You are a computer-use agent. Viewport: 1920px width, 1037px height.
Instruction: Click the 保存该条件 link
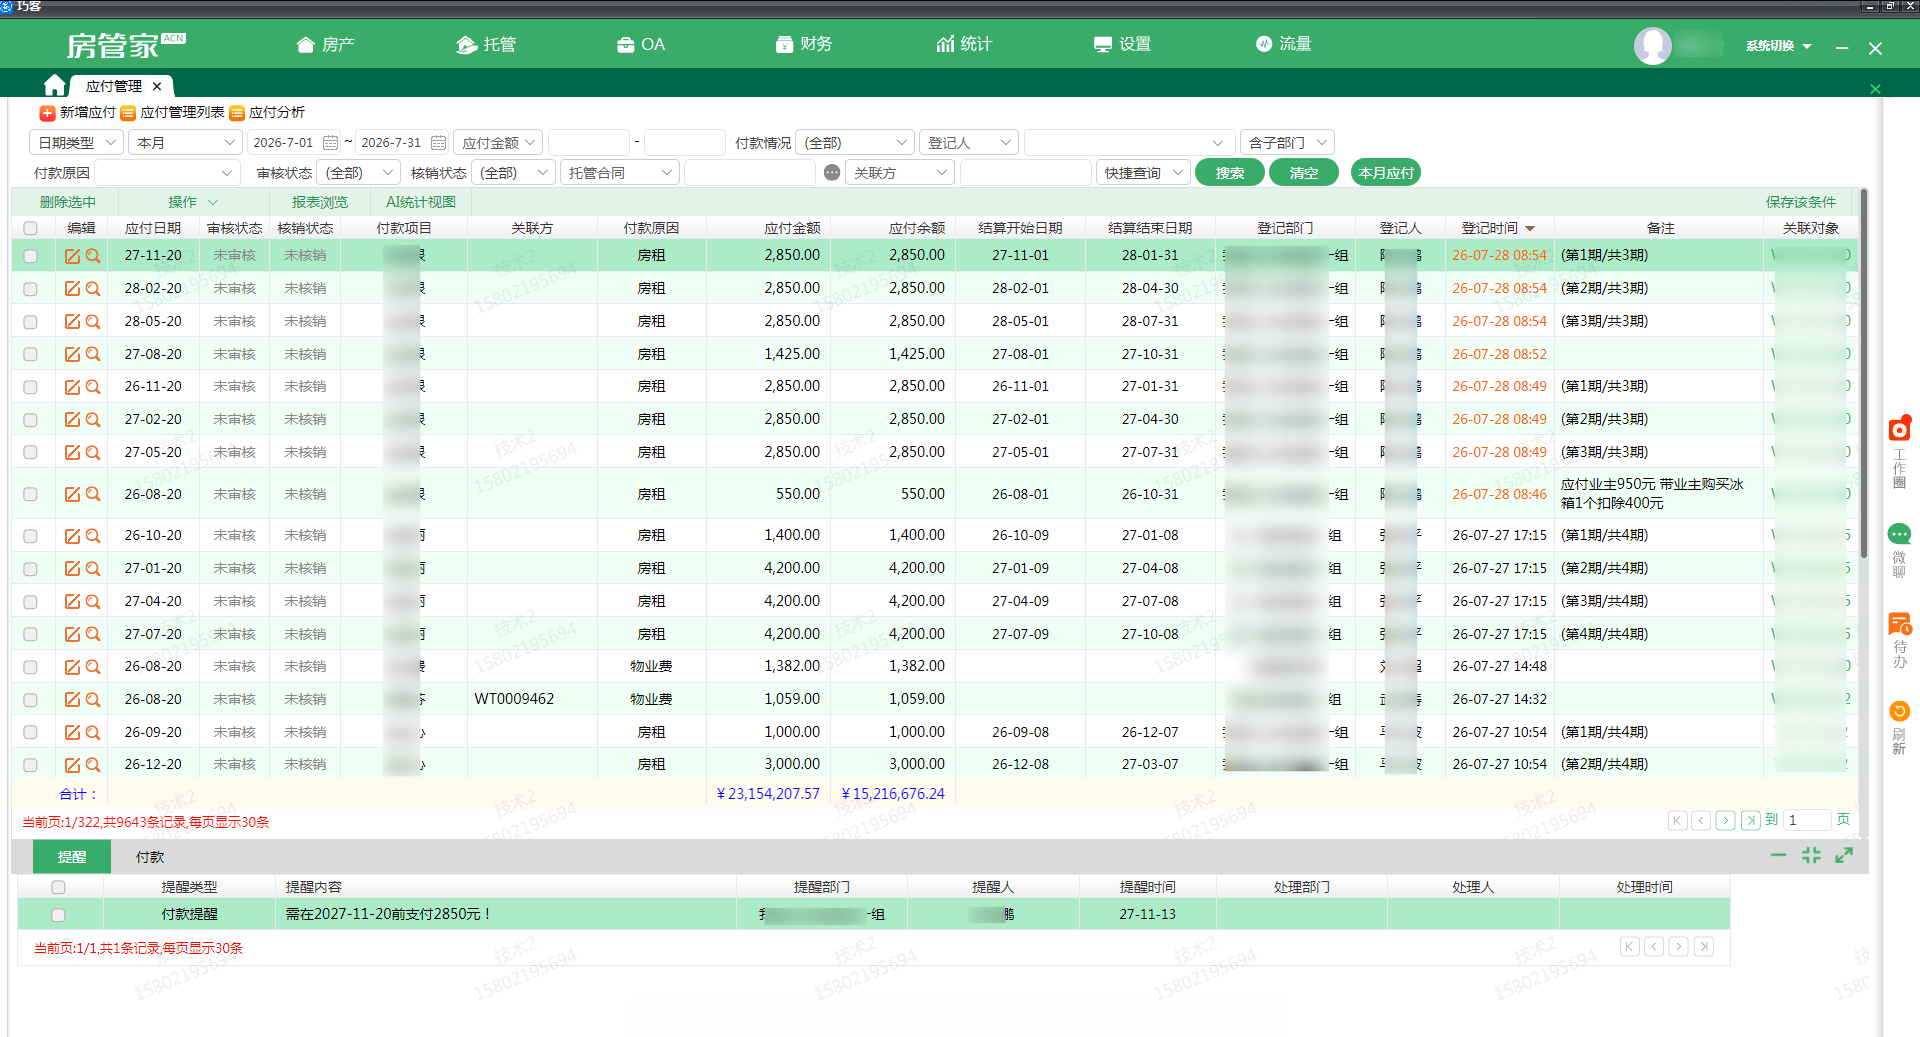point(1801,202)
